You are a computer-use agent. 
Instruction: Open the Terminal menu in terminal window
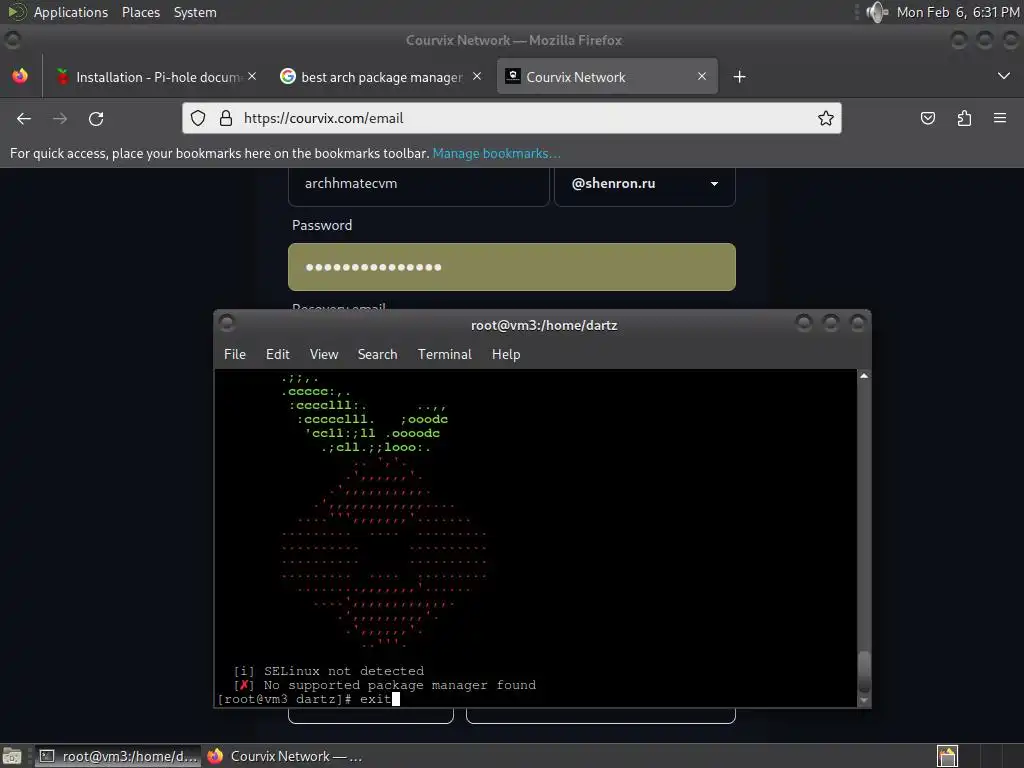click(x=445, y=354)
